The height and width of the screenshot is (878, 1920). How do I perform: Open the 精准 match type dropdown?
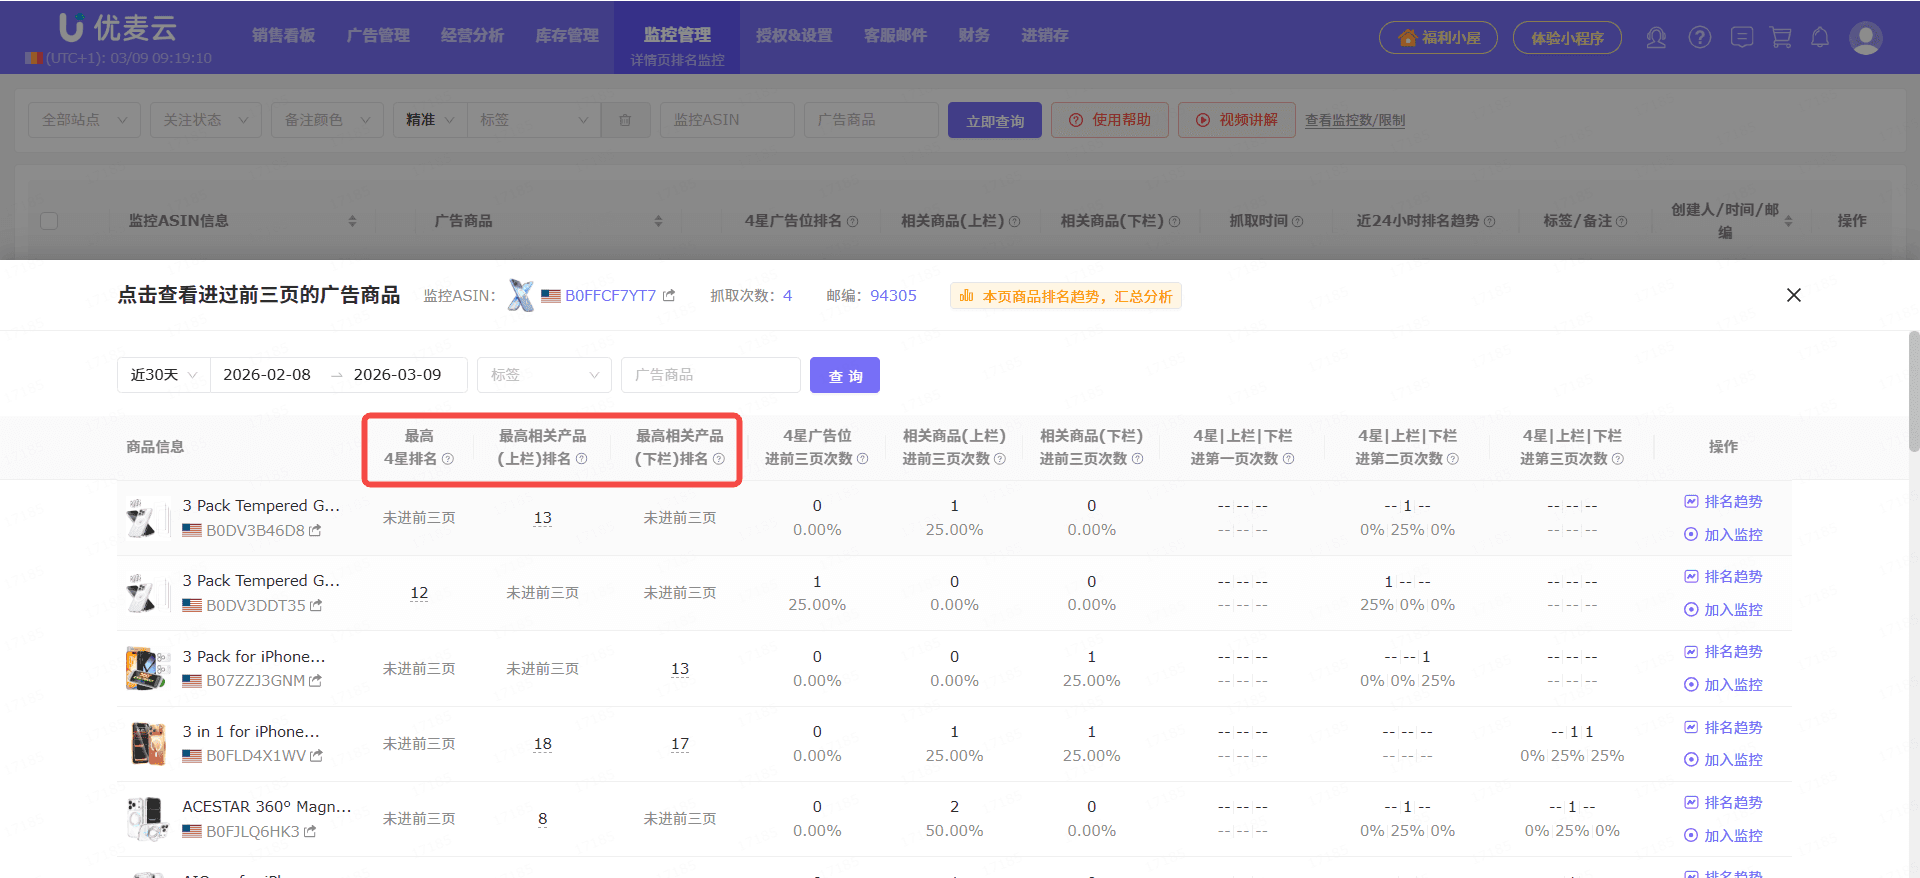pos(430,120)
